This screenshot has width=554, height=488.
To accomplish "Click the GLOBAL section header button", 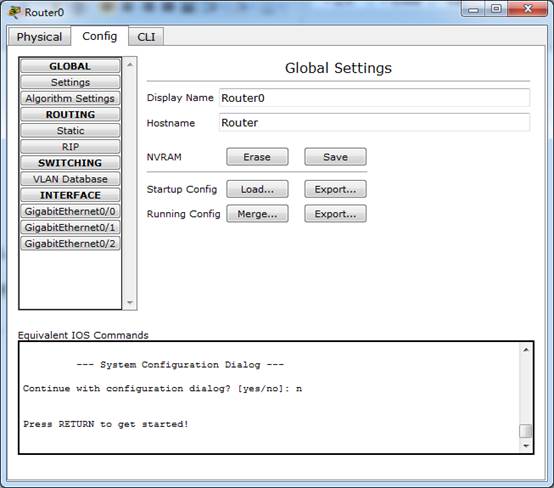I will (x=70, y=66).
